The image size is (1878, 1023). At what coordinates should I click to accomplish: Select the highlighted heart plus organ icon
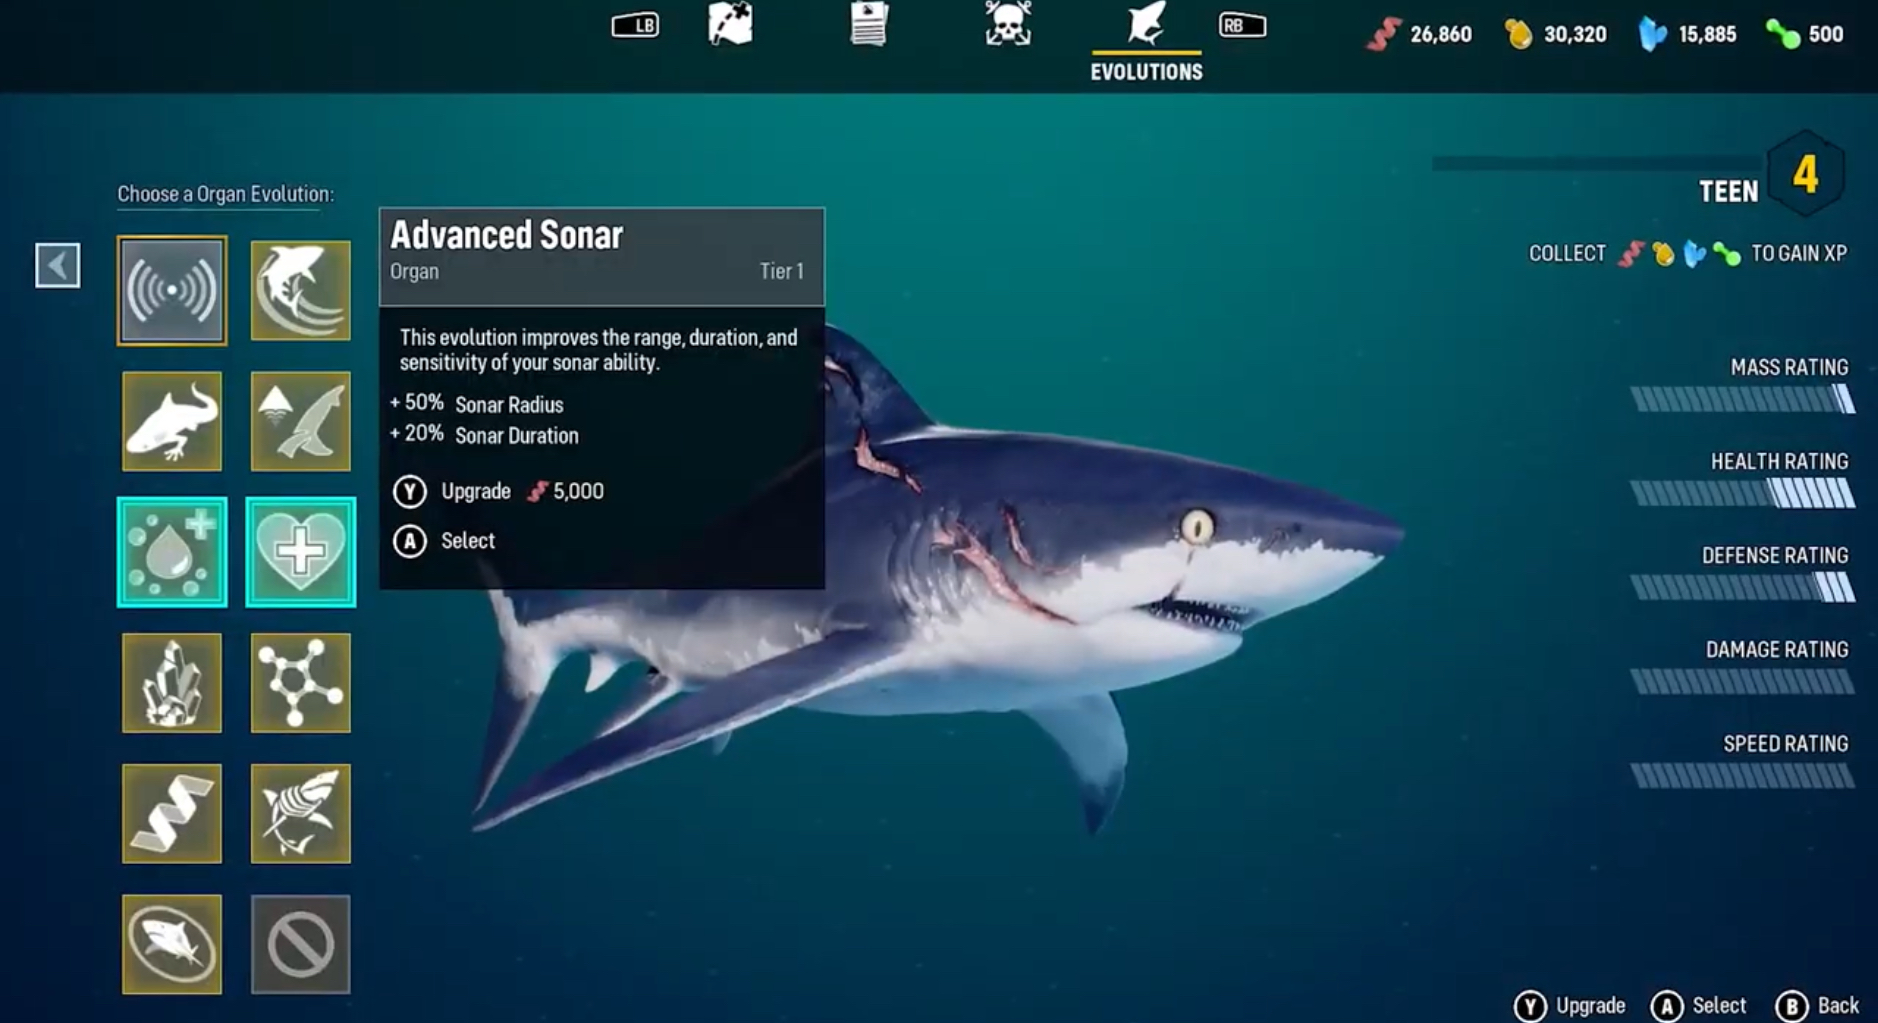pyautogui.click(x=300, y=552)
